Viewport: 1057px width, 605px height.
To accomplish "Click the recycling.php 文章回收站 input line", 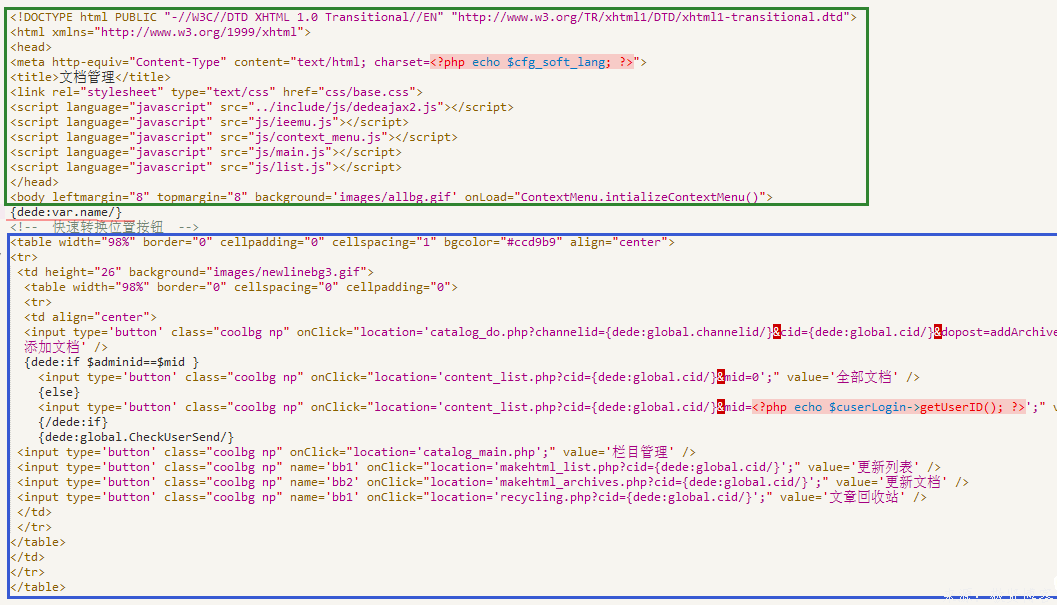I will pos(472,497).
